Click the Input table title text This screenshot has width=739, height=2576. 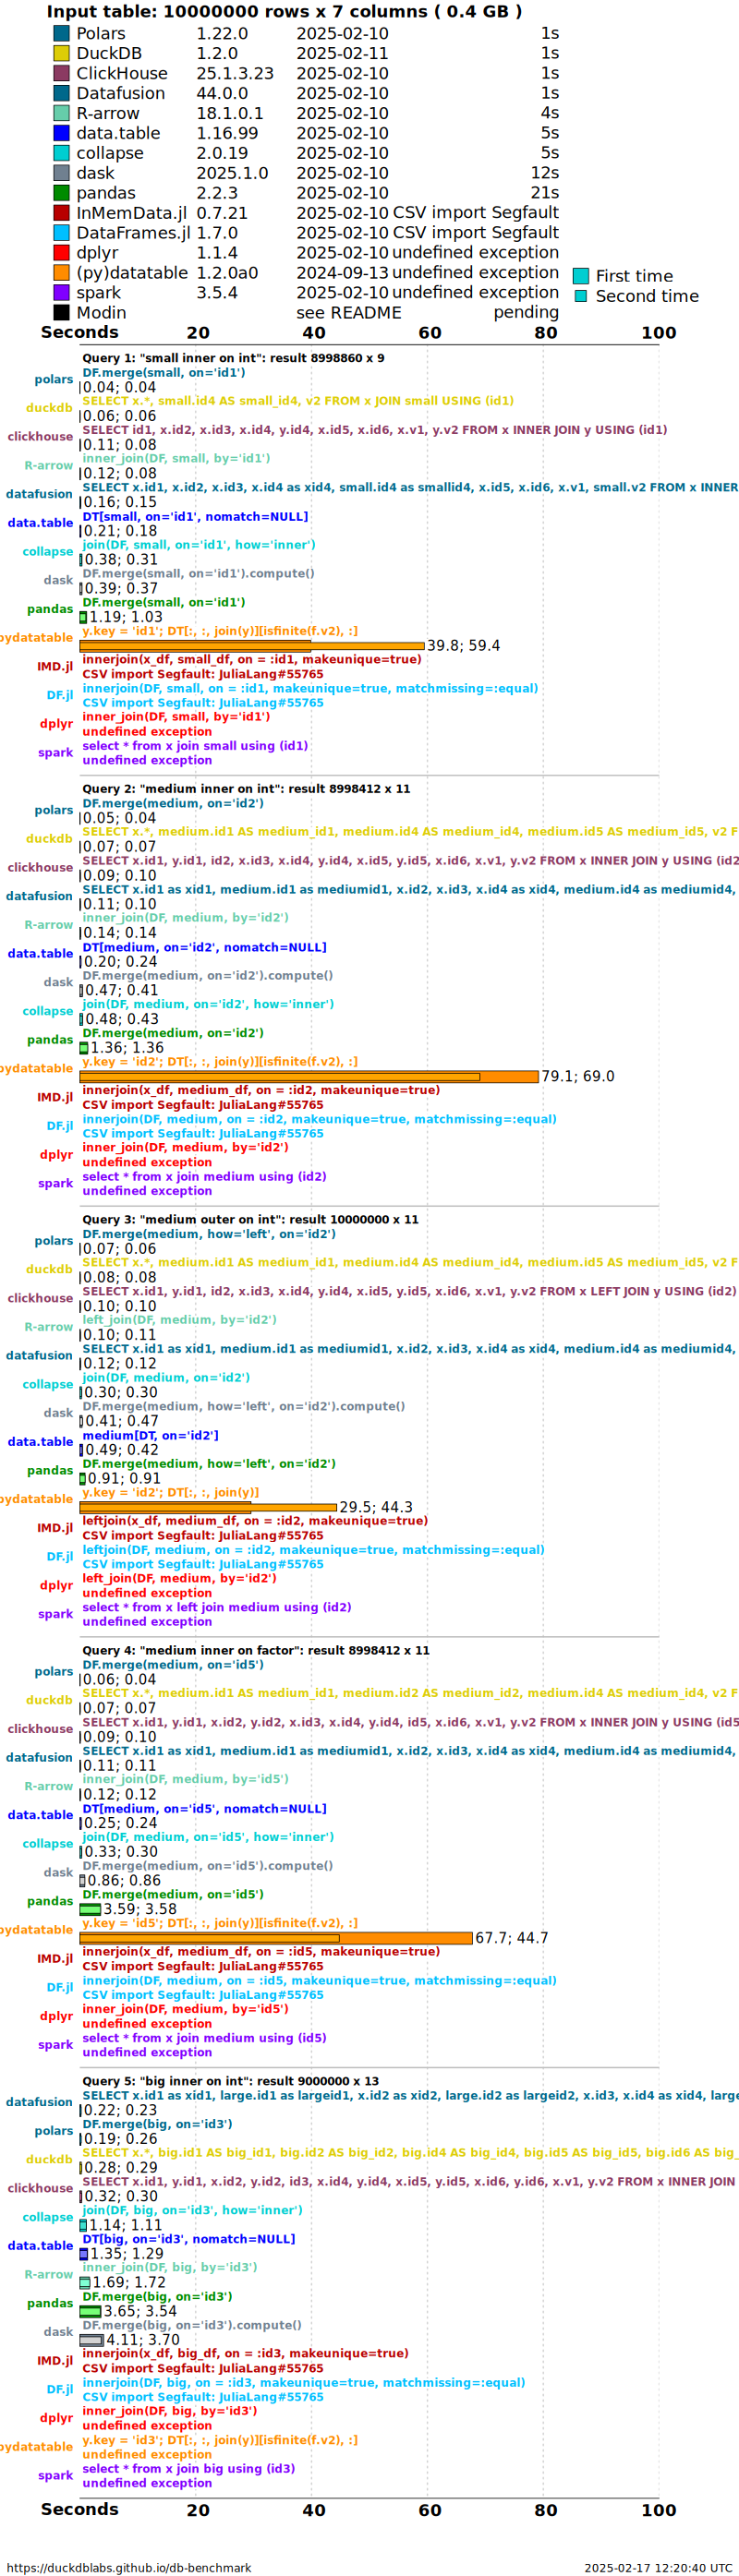[284, 12]
